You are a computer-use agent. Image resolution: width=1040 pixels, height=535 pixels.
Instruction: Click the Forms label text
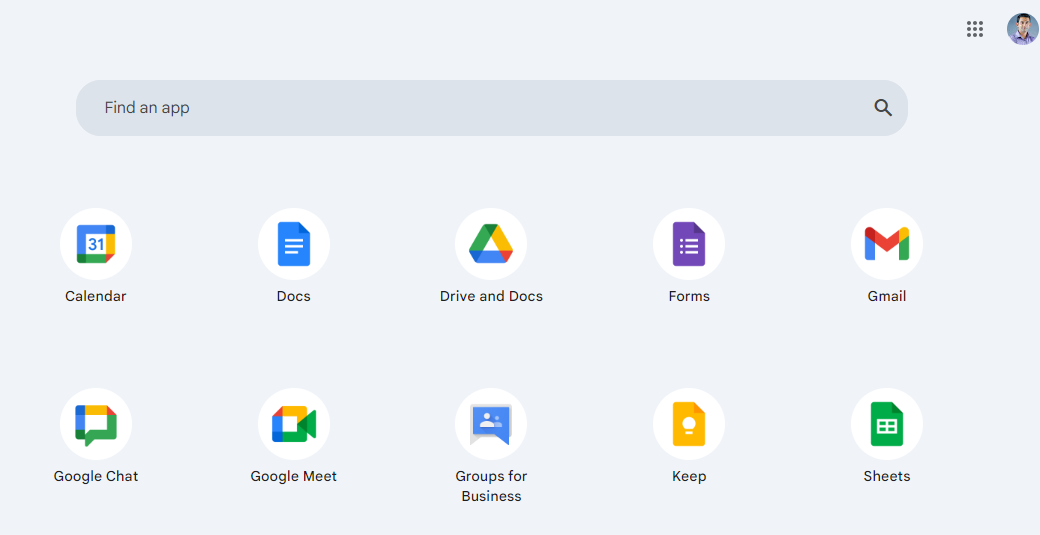pos(689,296)
